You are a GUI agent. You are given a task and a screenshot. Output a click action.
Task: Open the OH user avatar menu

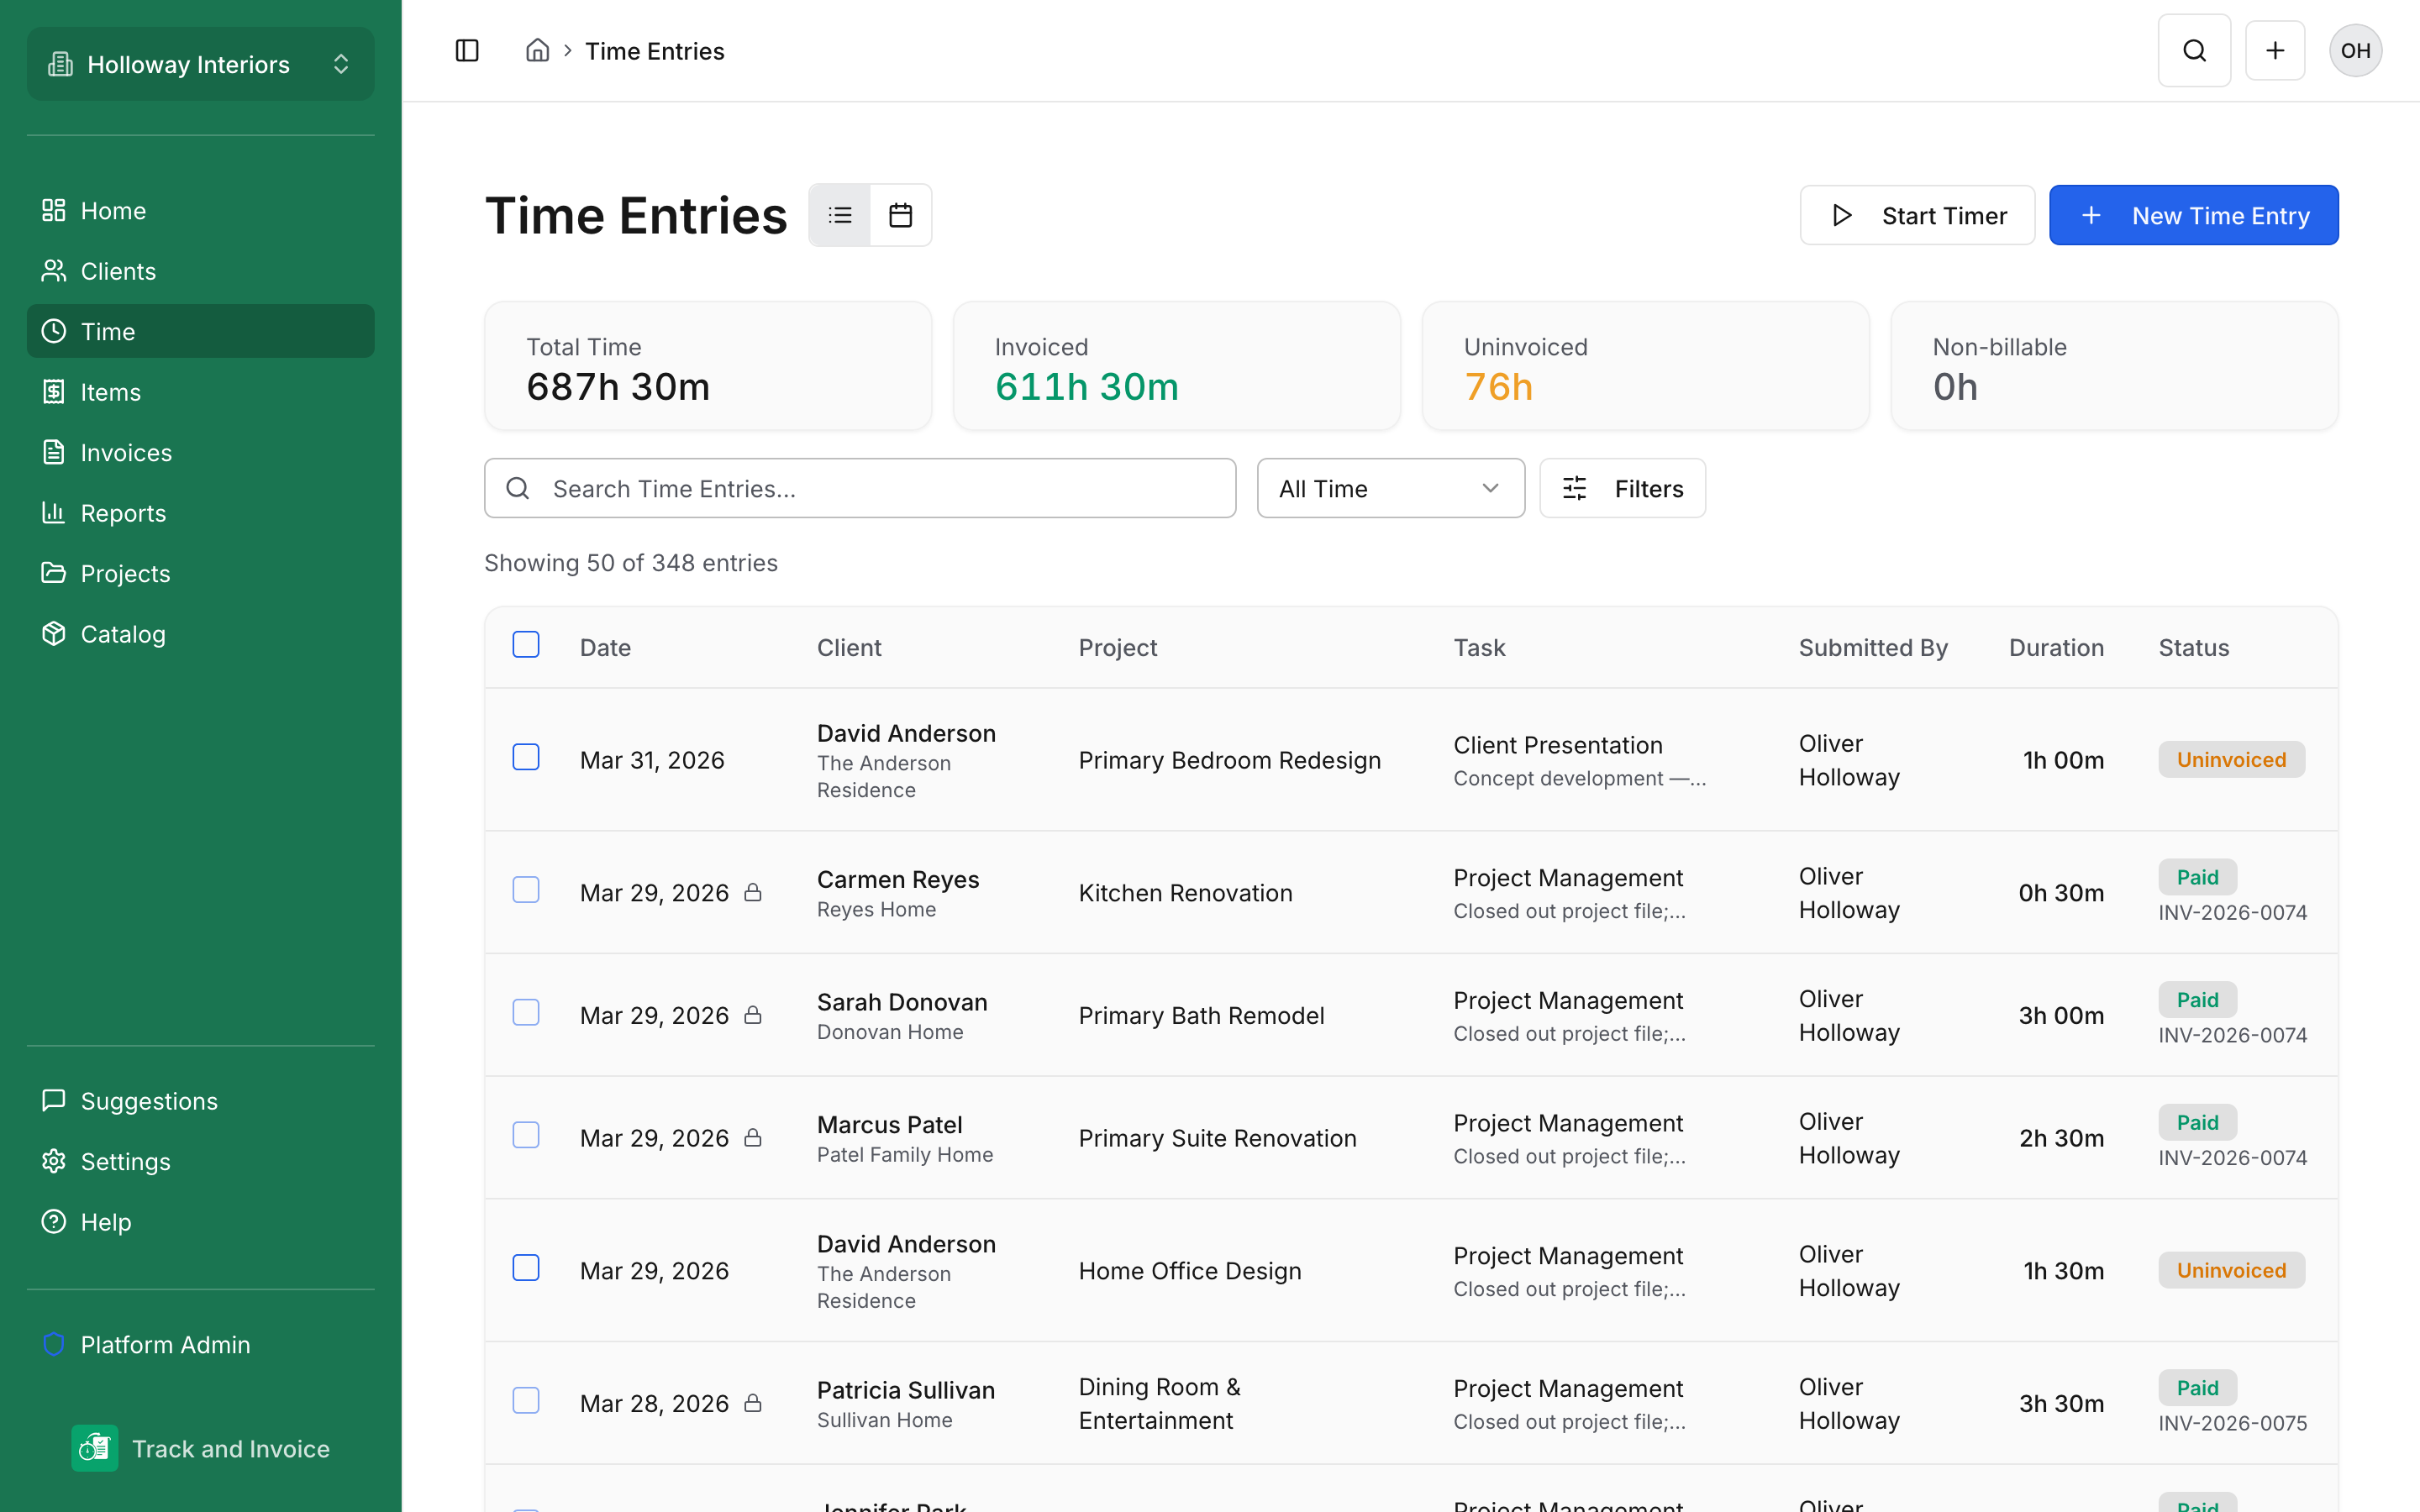pos(2355,50)
